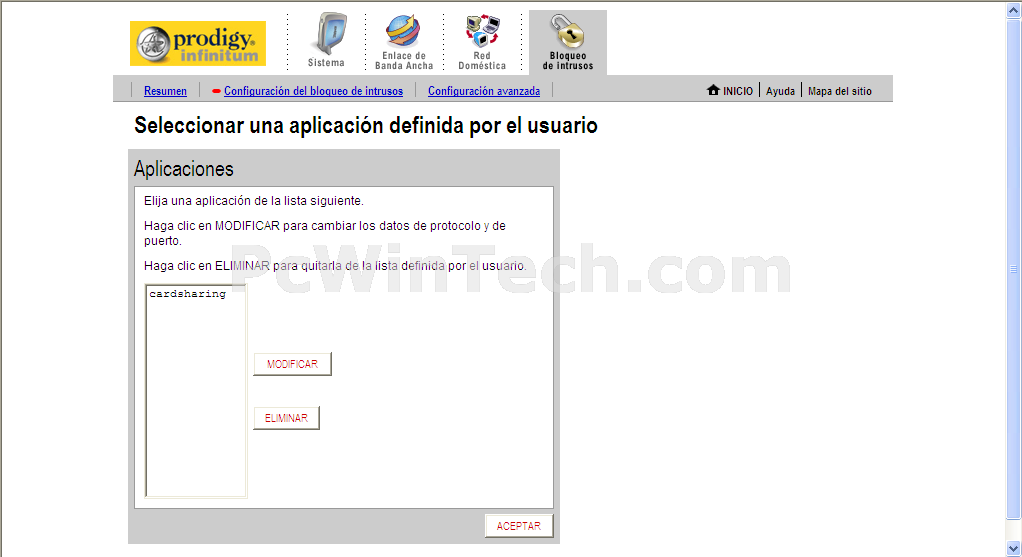Click the vertical scrollbar thumb
The width and height of the screenshot is (1022, 557).
pos(1014,269)
